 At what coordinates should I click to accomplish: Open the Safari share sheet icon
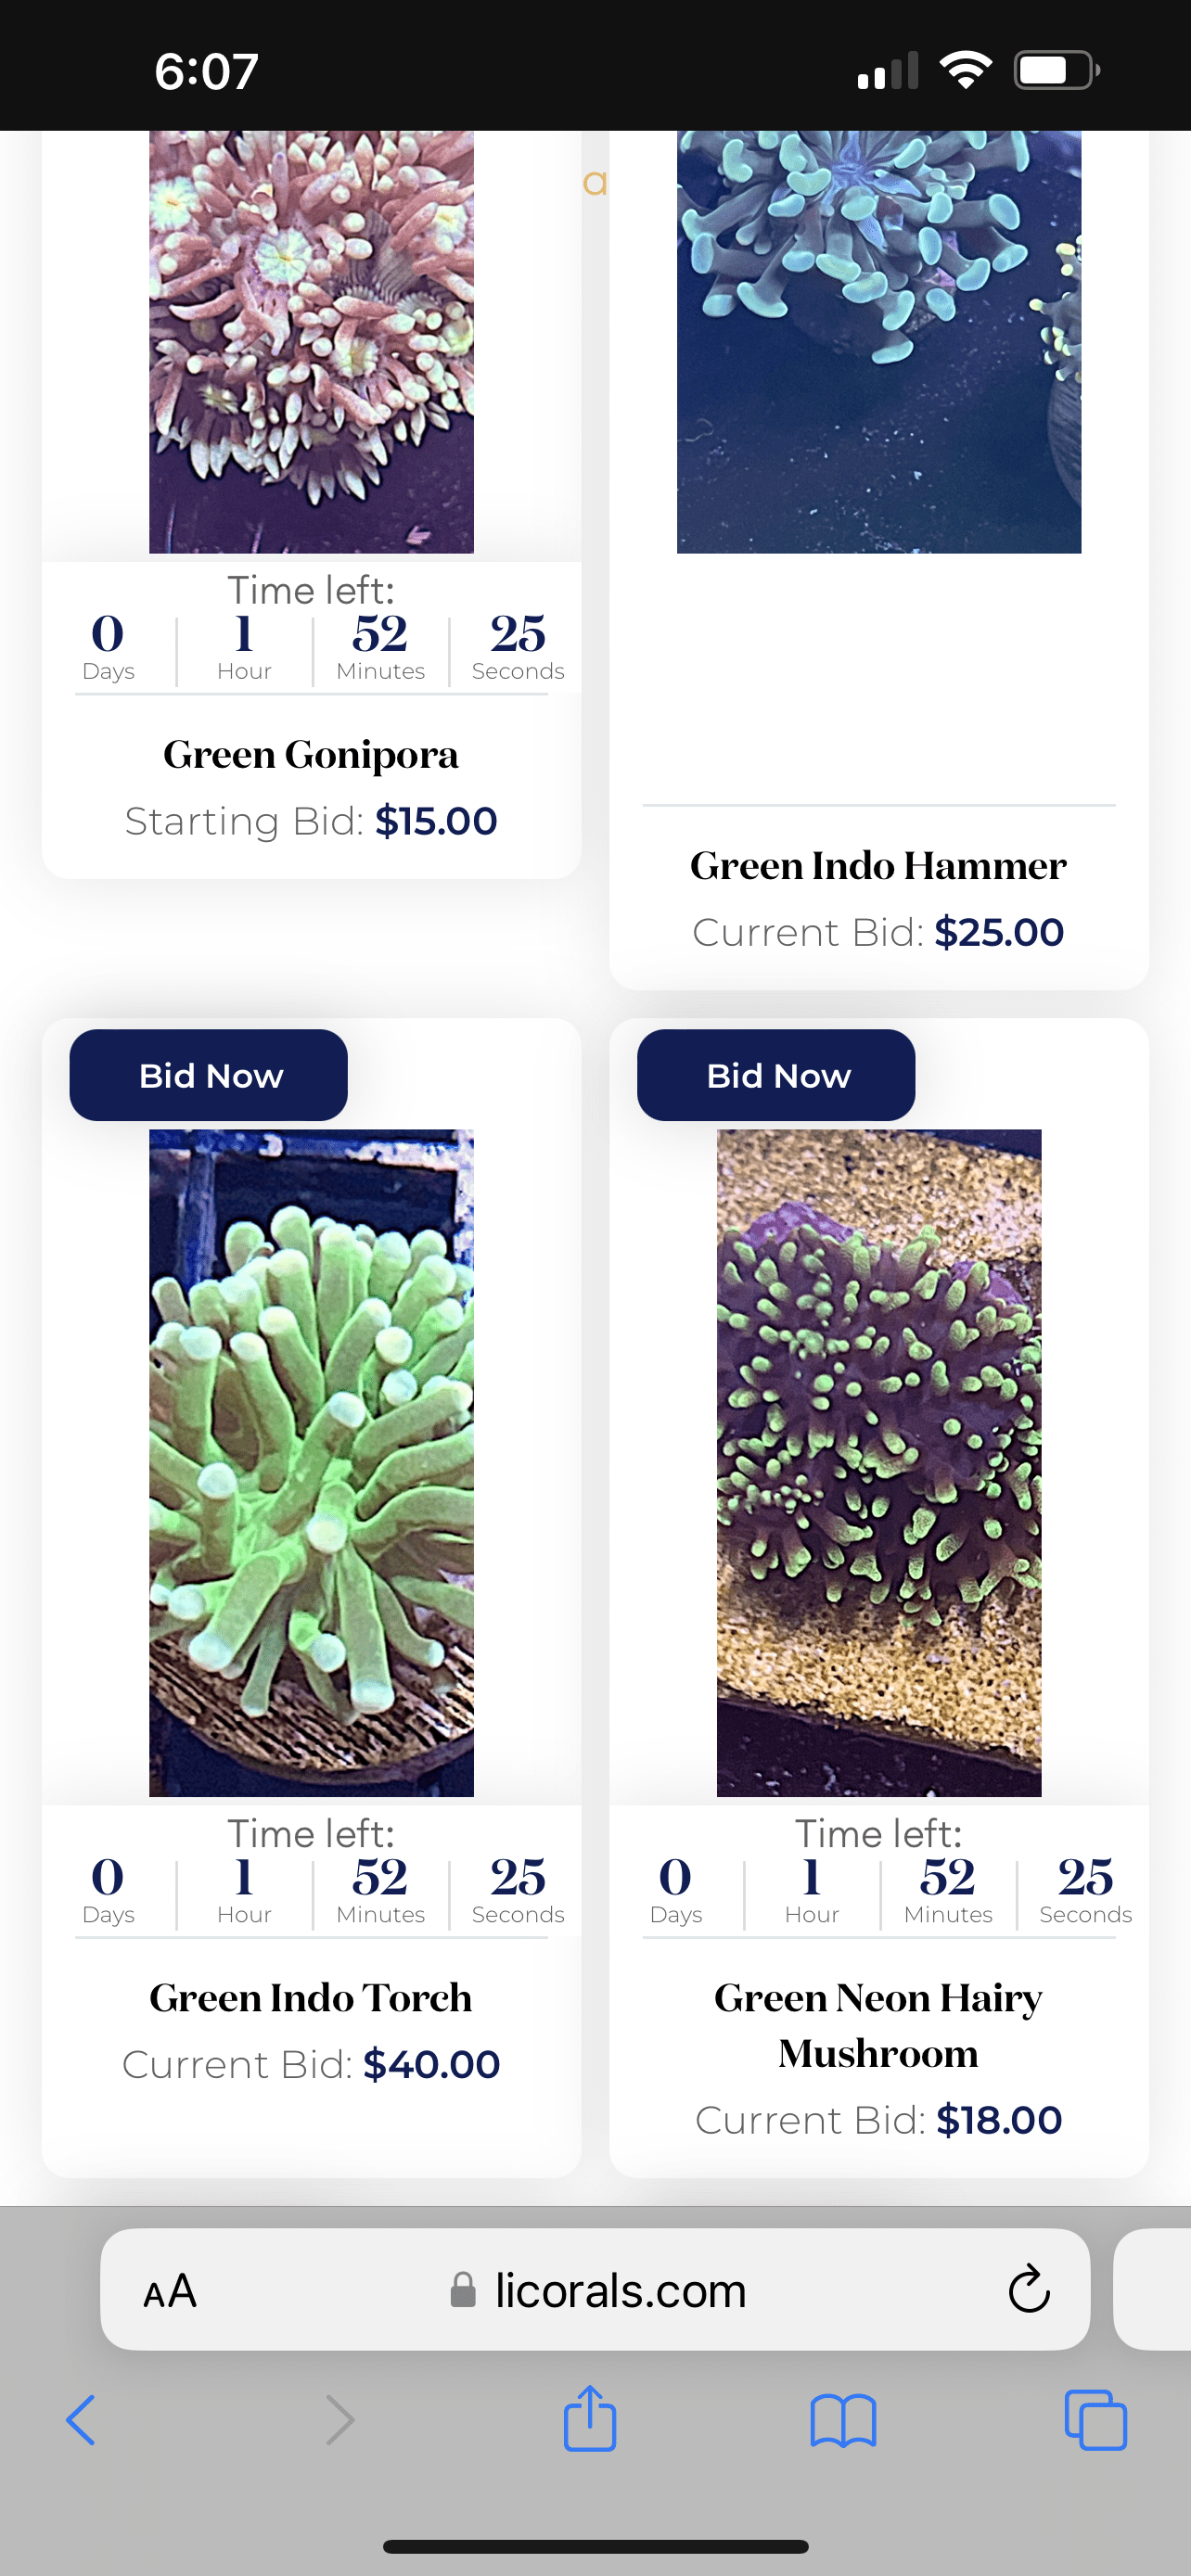pos(590,2418)
